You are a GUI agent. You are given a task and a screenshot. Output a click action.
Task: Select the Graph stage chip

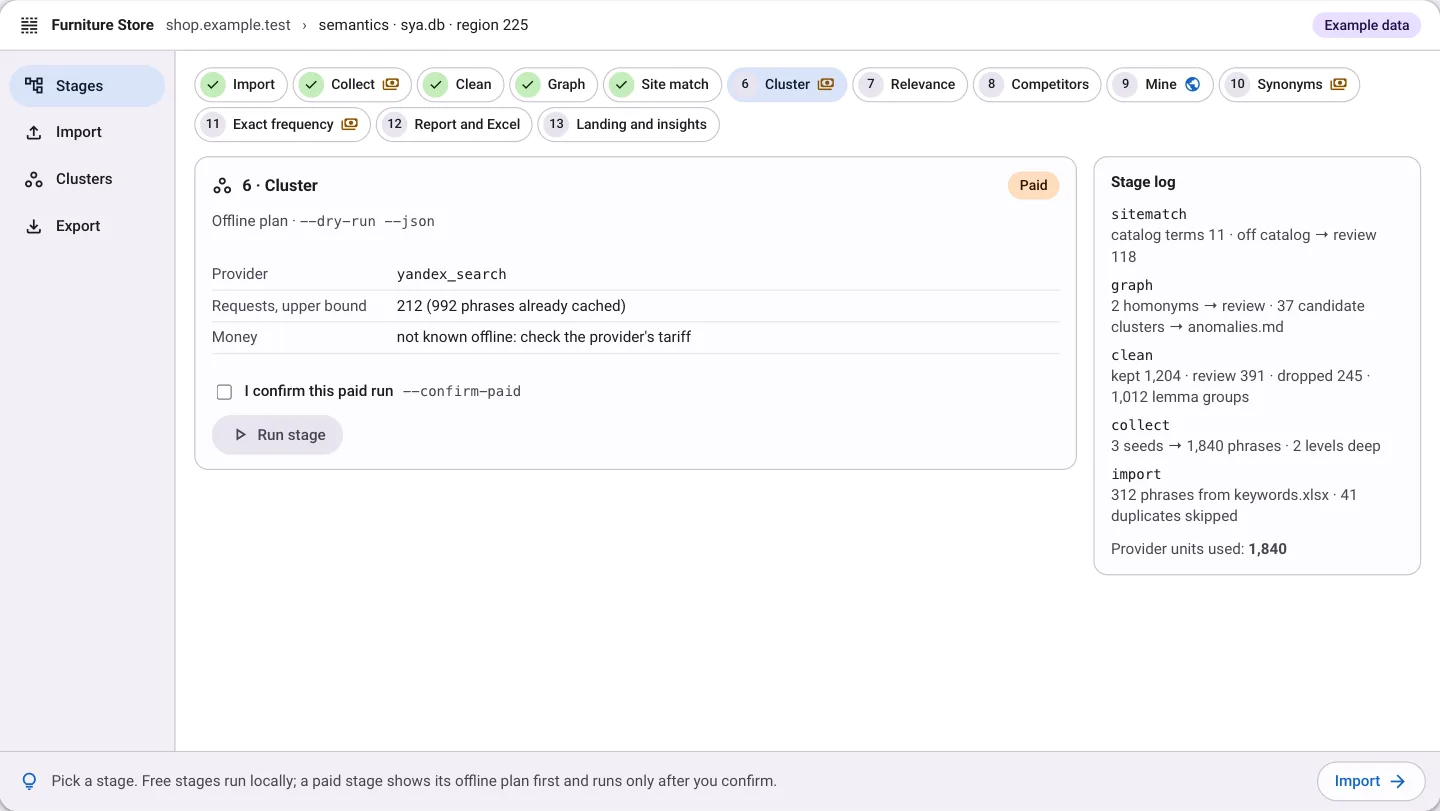(x=553, y=84)
